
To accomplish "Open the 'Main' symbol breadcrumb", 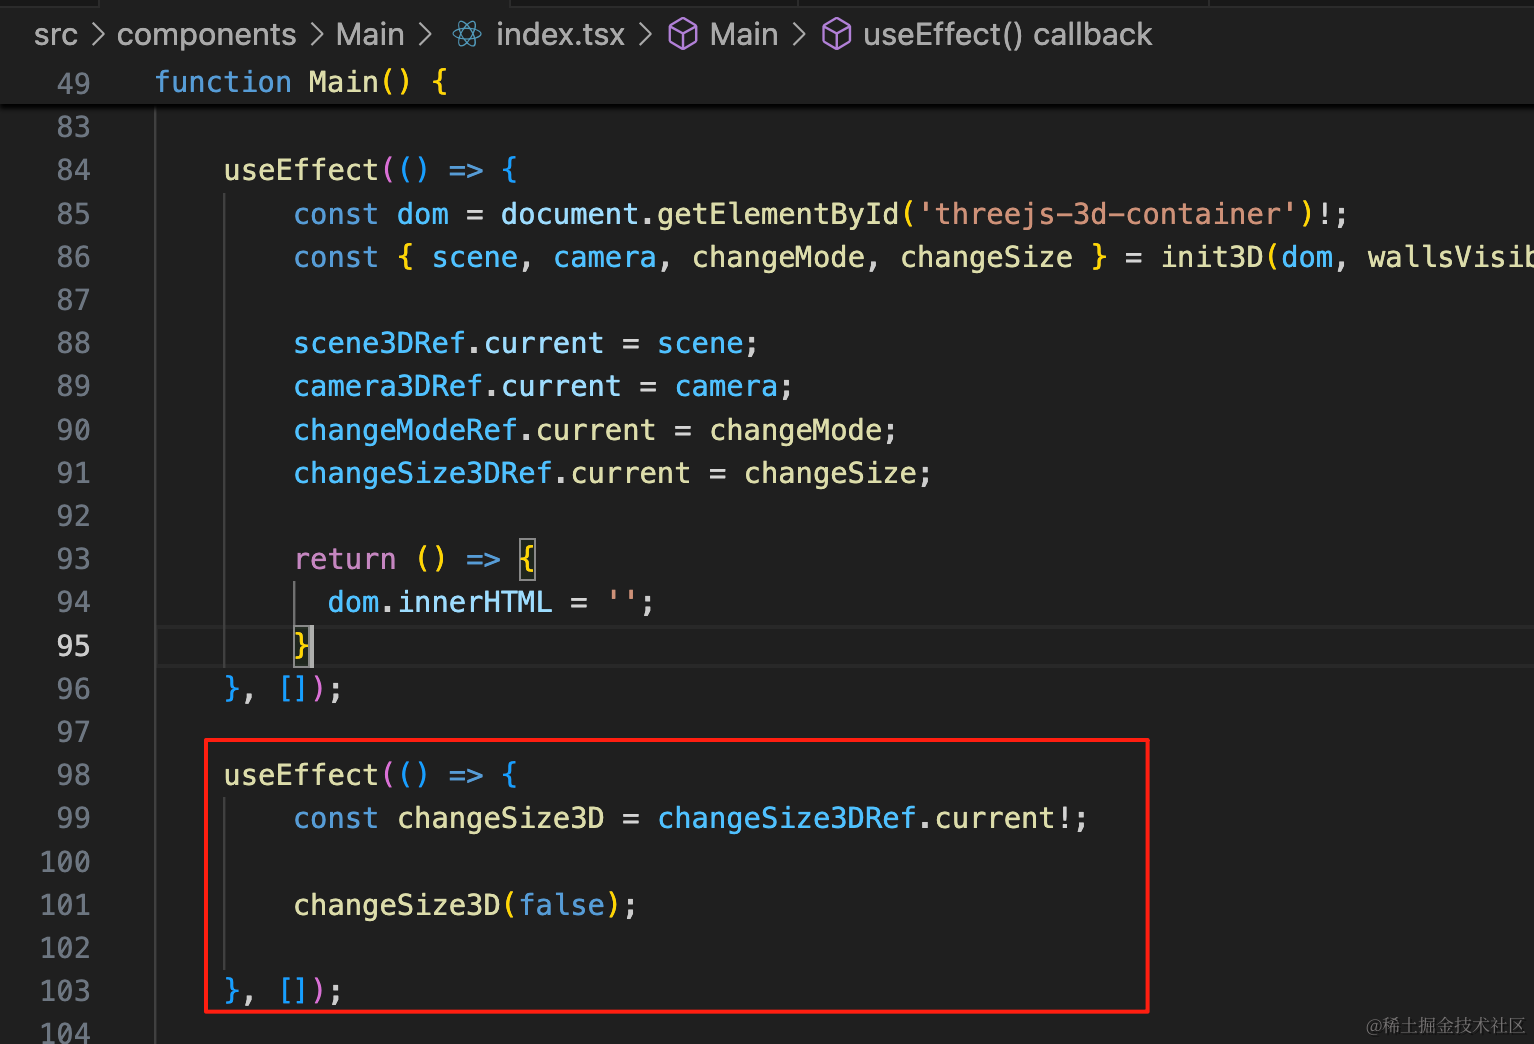I will point(744,35).
